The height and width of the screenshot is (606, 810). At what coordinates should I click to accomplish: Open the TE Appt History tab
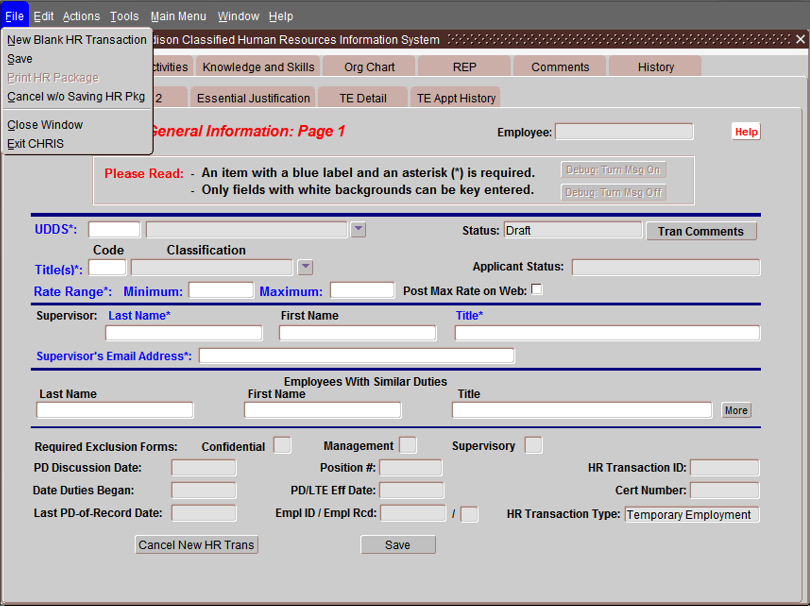456,98
